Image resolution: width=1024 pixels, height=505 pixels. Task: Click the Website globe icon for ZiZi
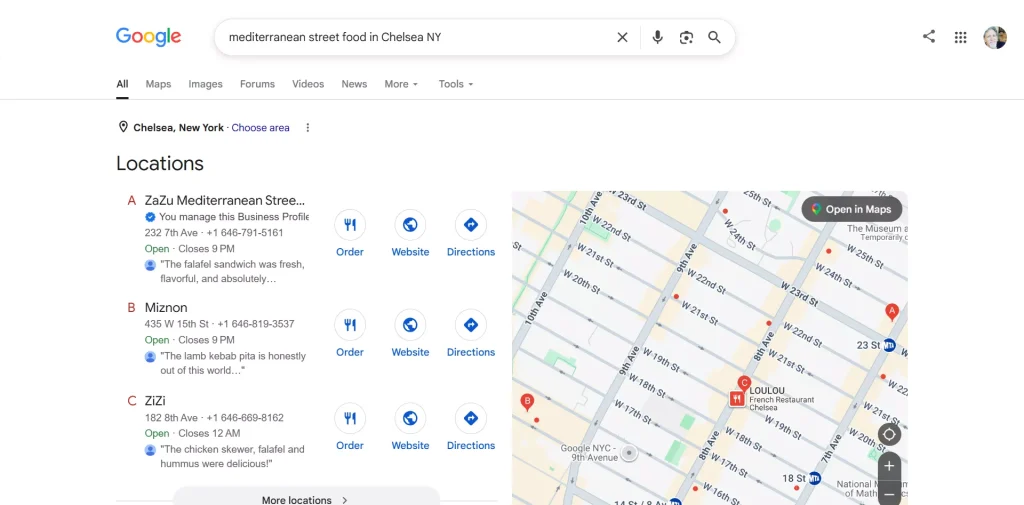(410, 418)
